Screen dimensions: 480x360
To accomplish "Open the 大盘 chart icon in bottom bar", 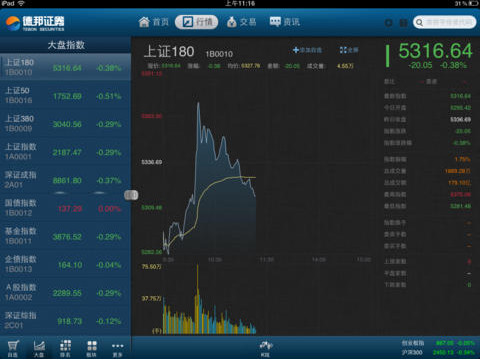I will tap(39, 348).
